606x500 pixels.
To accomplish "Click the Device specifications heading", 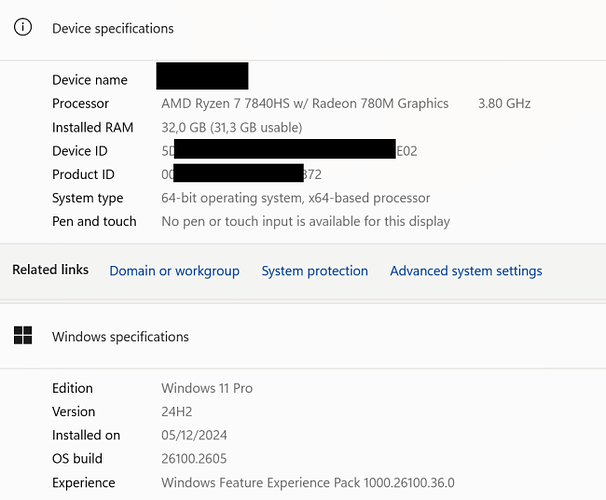I will [x=113, y=29].
